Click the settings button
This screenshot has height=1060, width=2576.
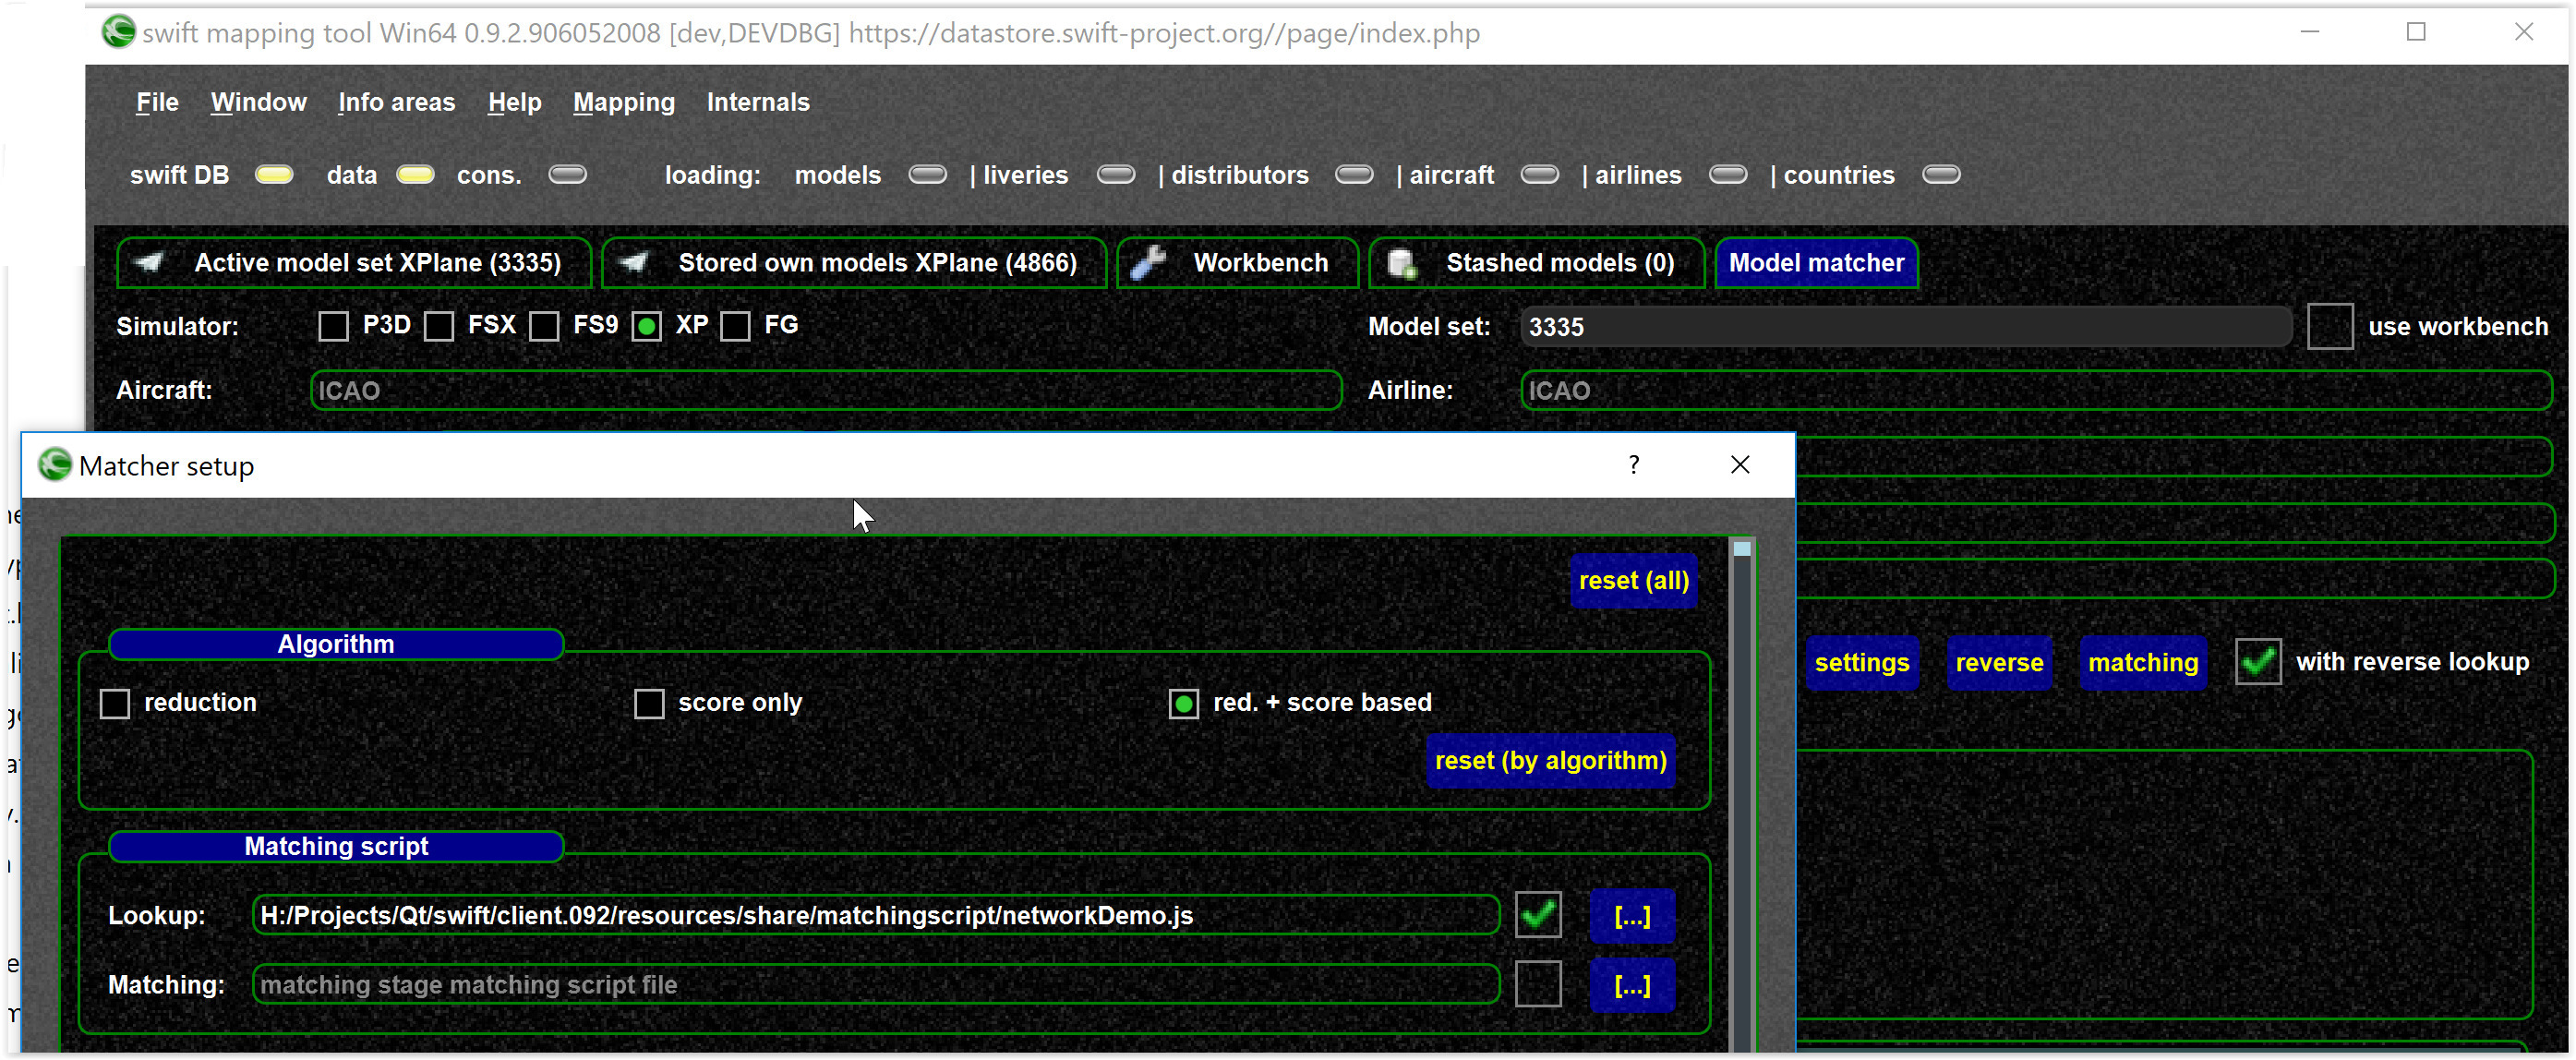tap(1861, 663)
